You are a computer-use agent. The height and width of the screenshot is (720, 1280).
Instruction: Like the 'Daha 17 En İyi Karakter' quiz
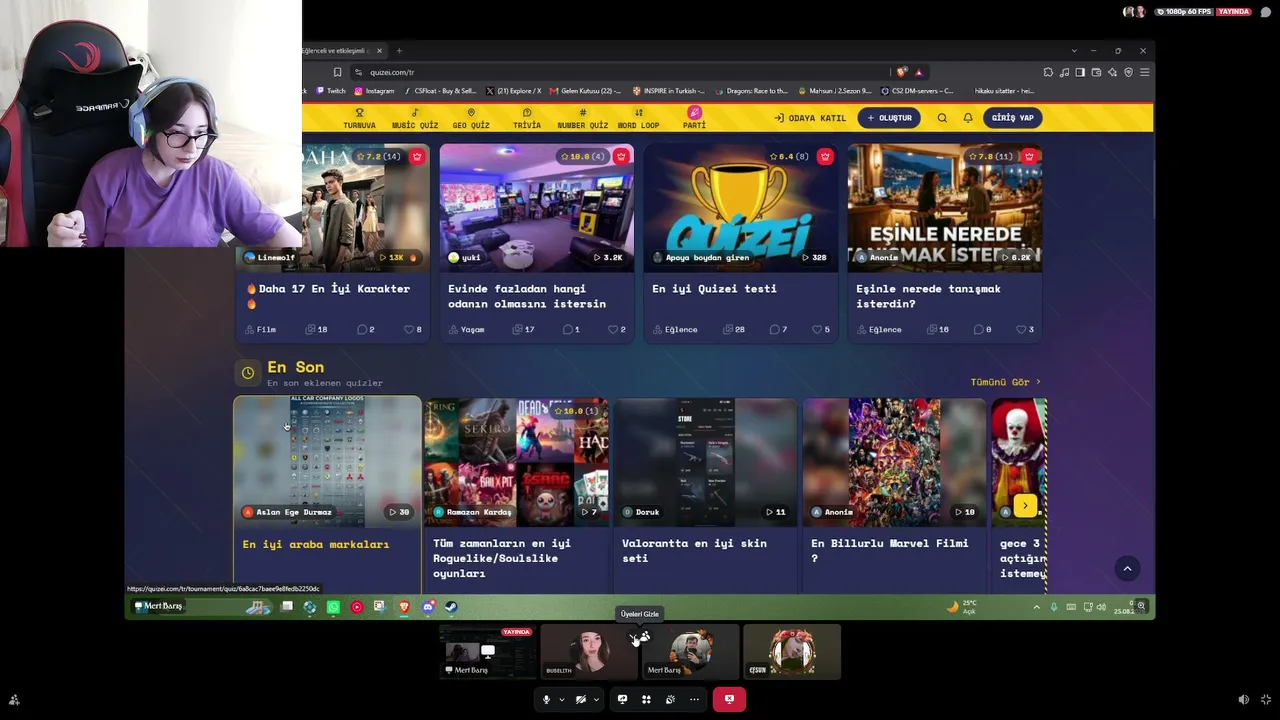(x=413, y=329)
